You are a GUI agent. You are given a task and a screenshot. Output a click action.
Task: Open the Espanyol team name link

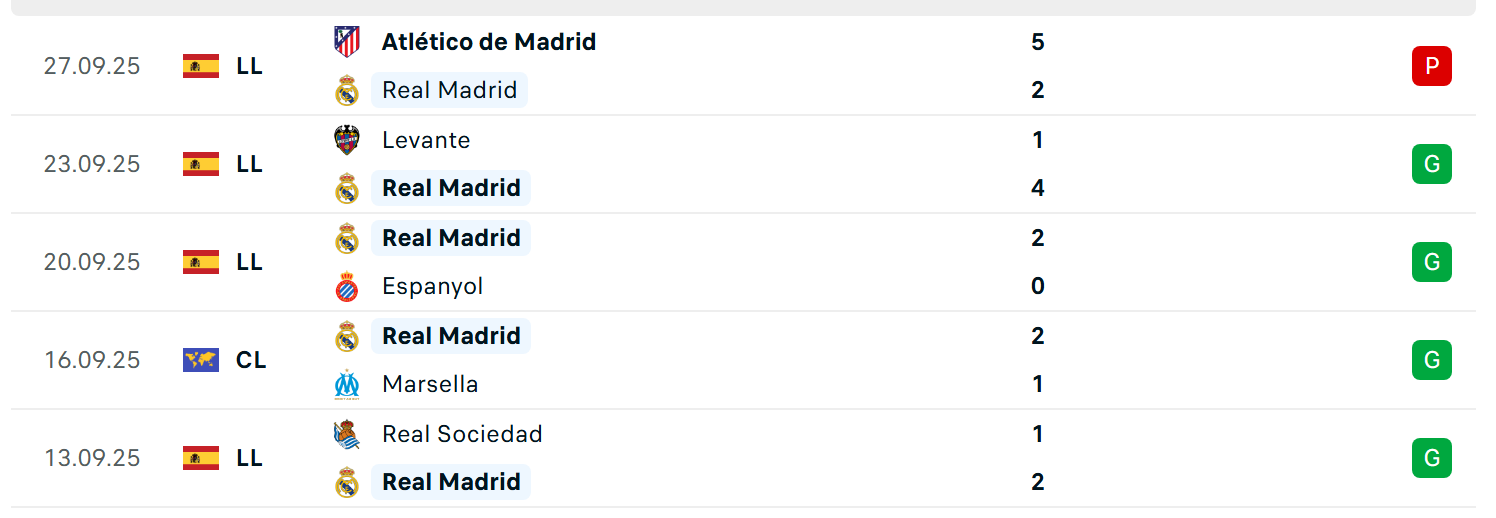[433, 287]
